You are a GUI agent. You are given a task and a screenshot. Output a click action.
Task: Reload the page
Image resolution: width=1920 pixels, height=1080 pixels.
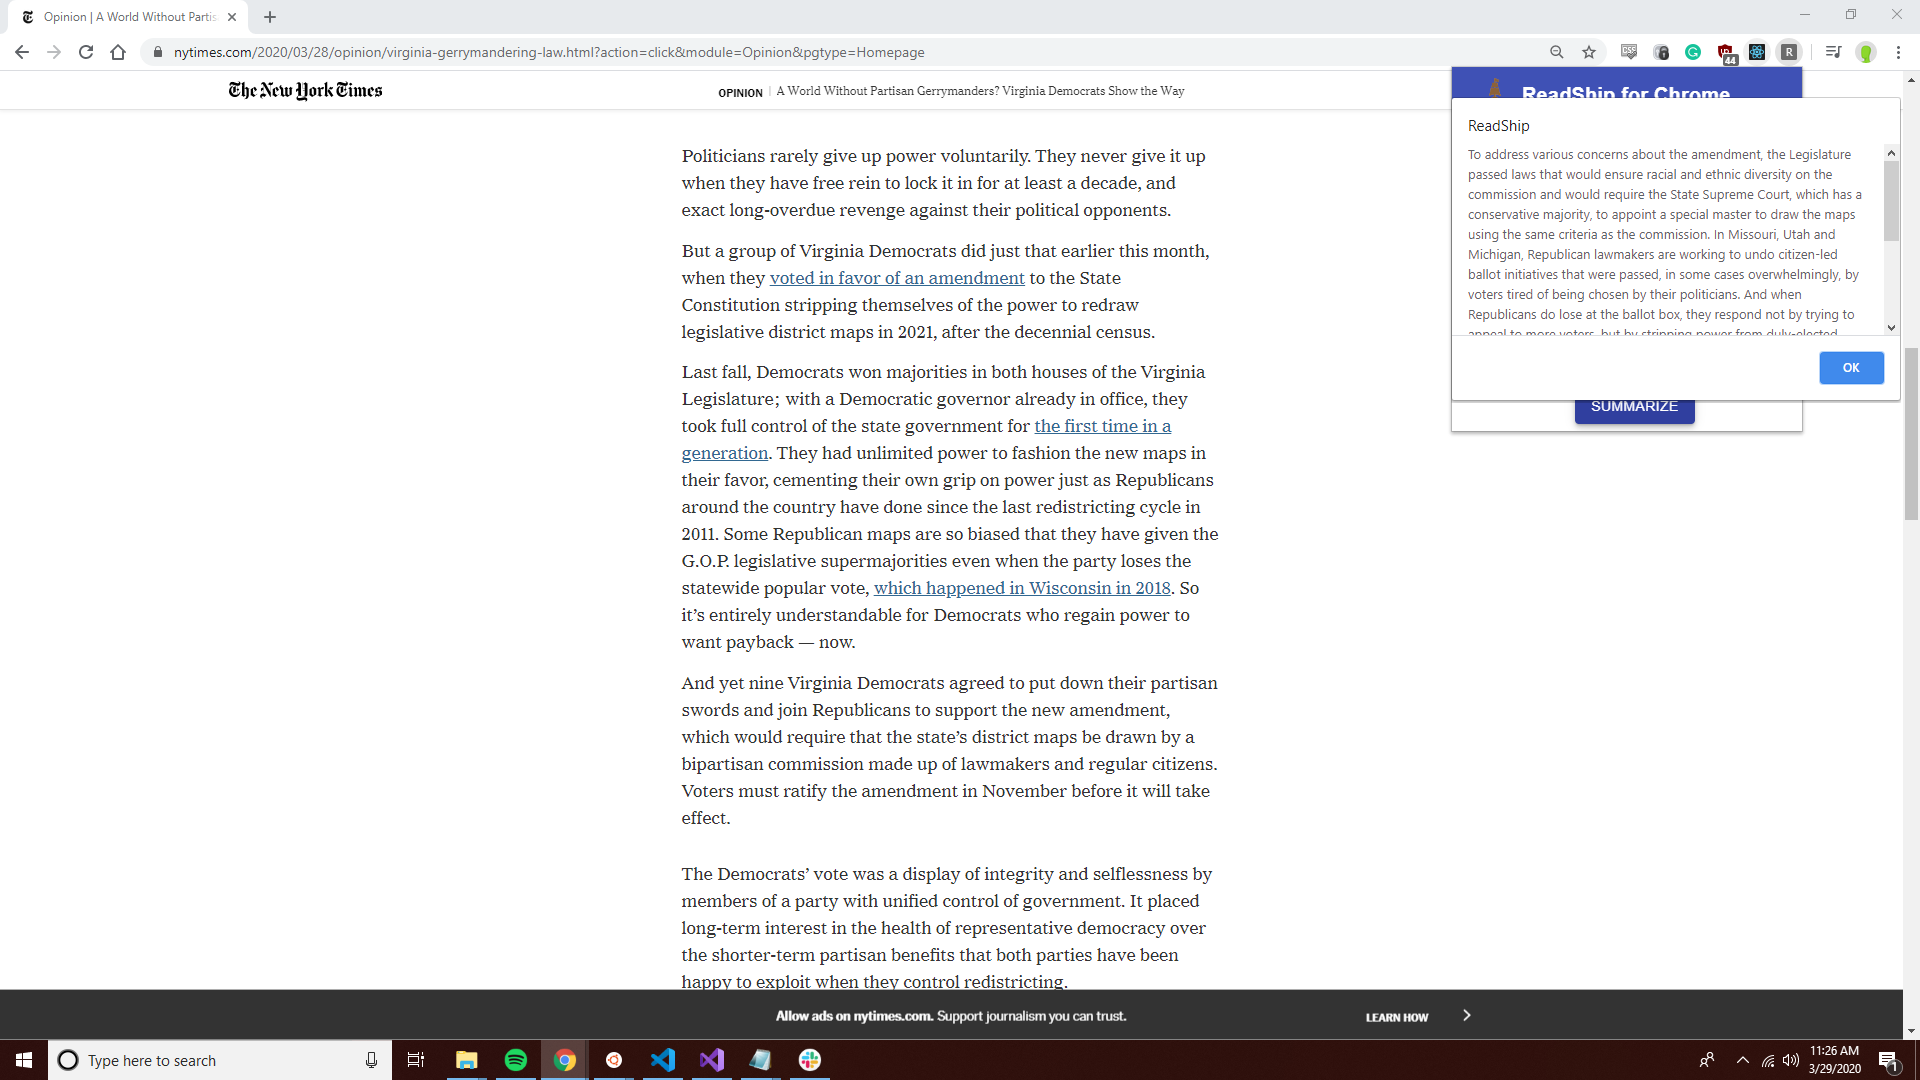tap(86, 52)
